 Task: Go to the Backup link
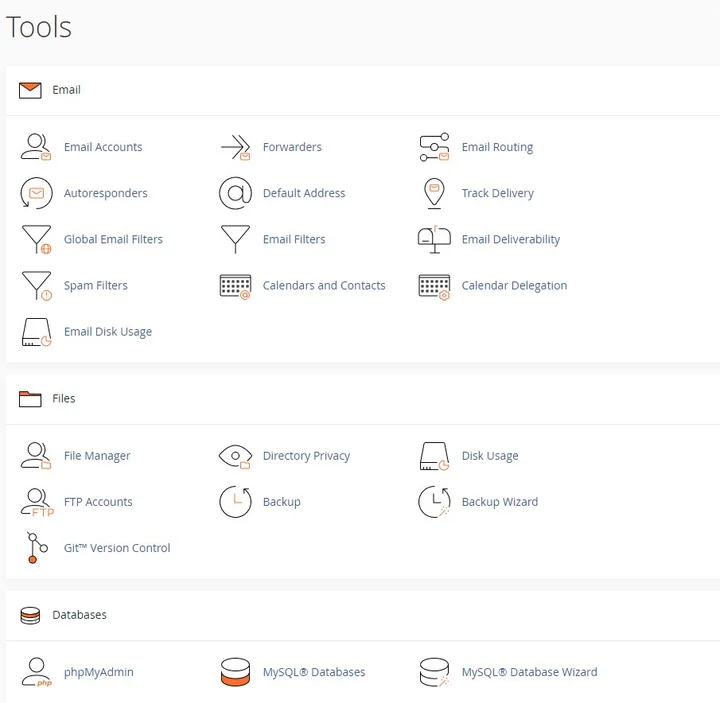pyautogui.click(x=281, y=502)
